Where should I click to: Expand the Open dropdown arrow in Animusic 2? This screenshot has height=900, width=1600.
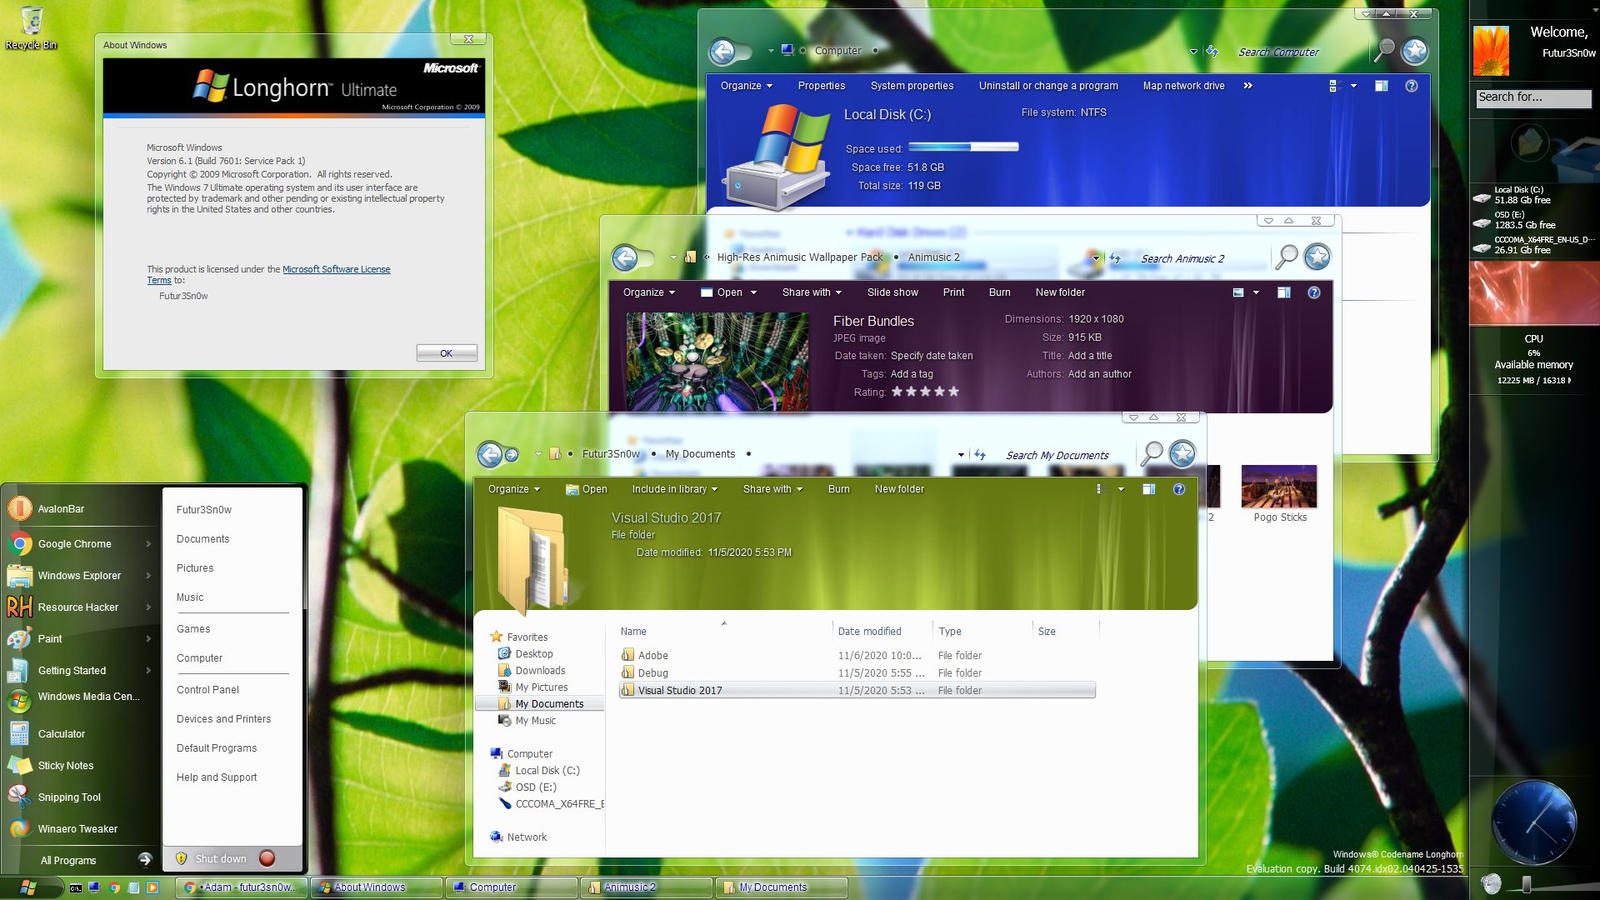[x=754, y=293]
